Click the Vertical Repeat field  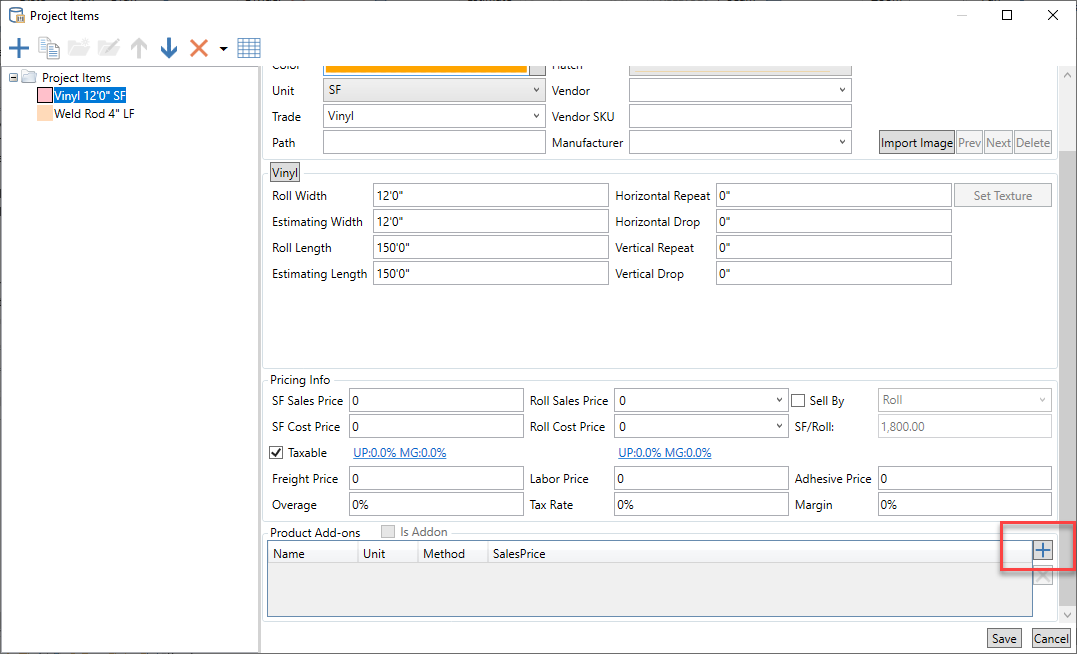coord(834,247)
